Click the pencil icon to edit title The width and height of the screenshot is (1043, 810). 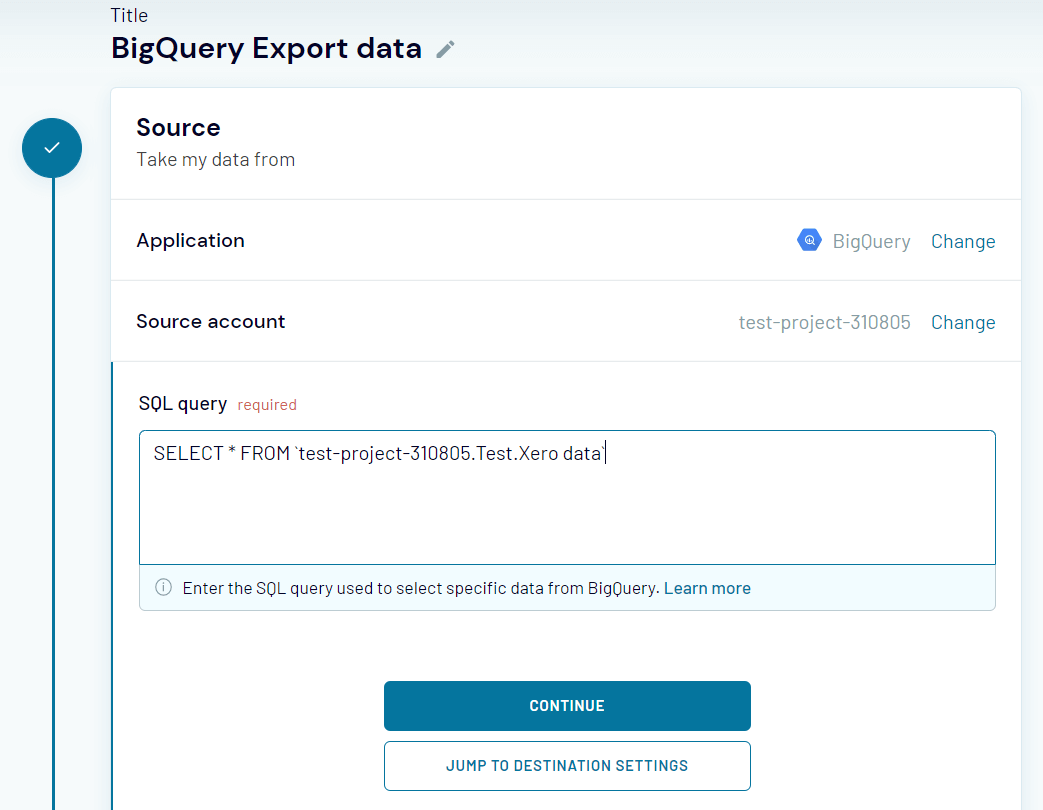click(445, 49)
